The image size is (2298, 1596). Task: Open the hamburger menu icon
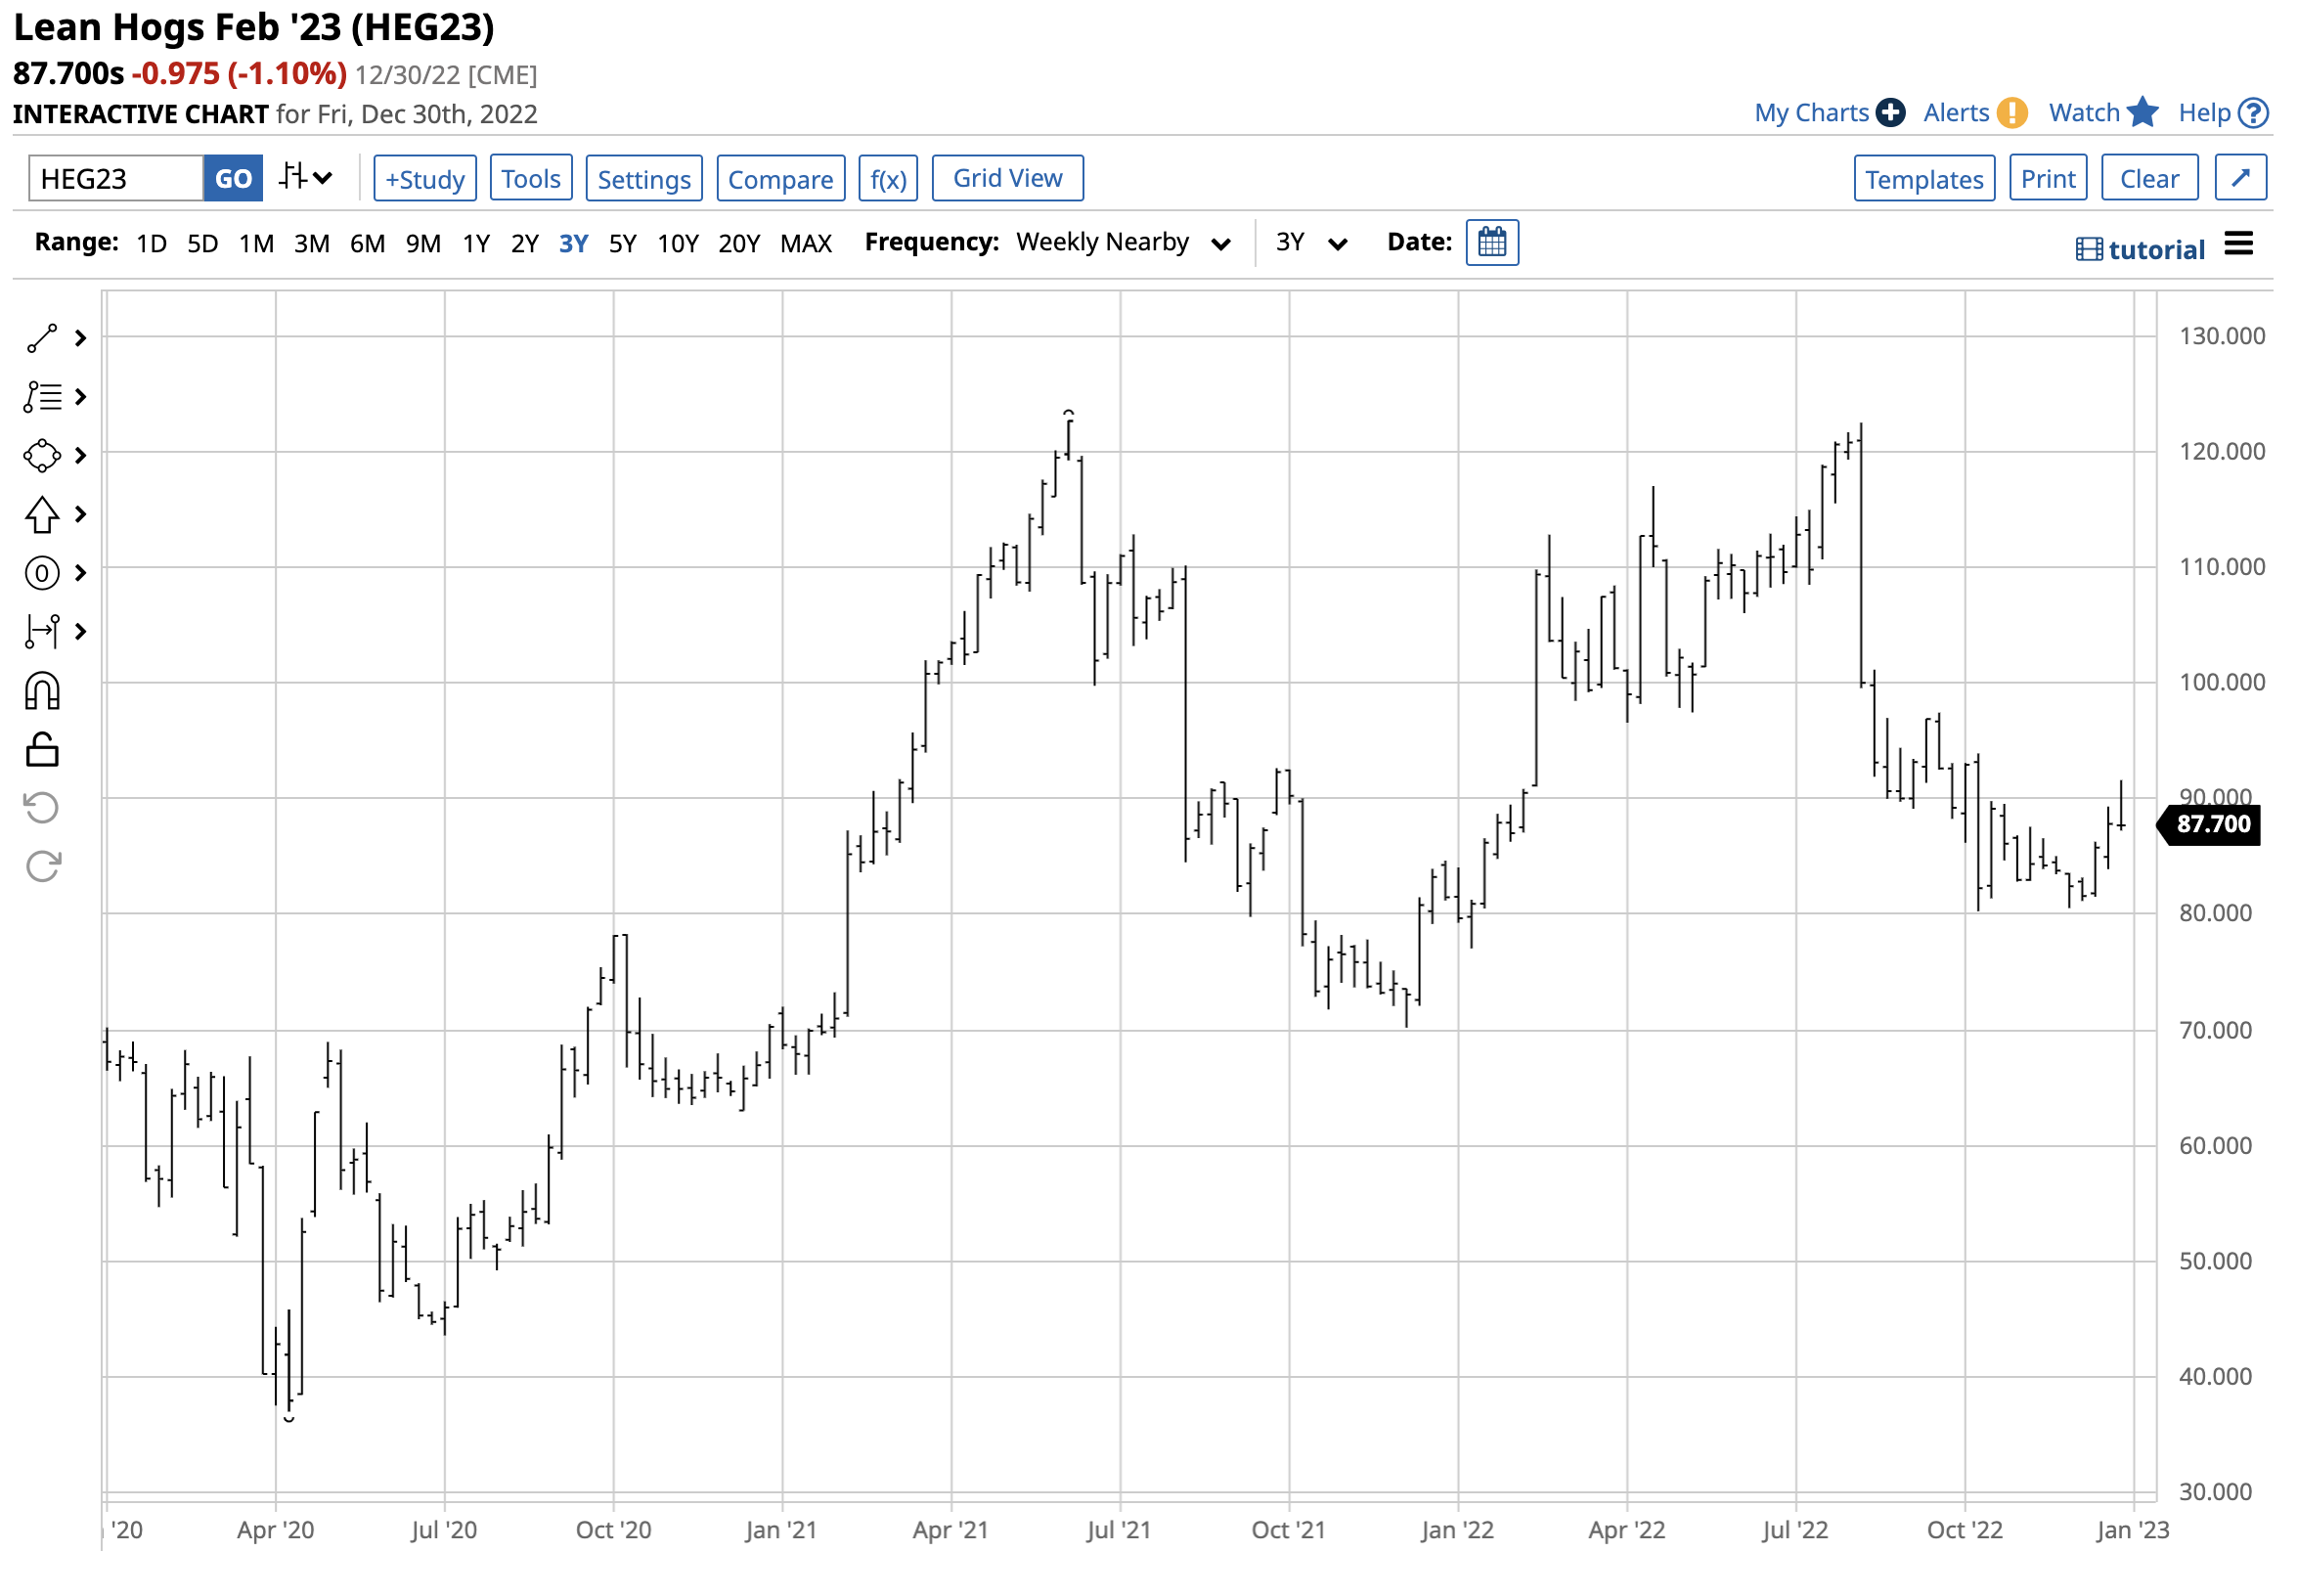click(2237, 243)
